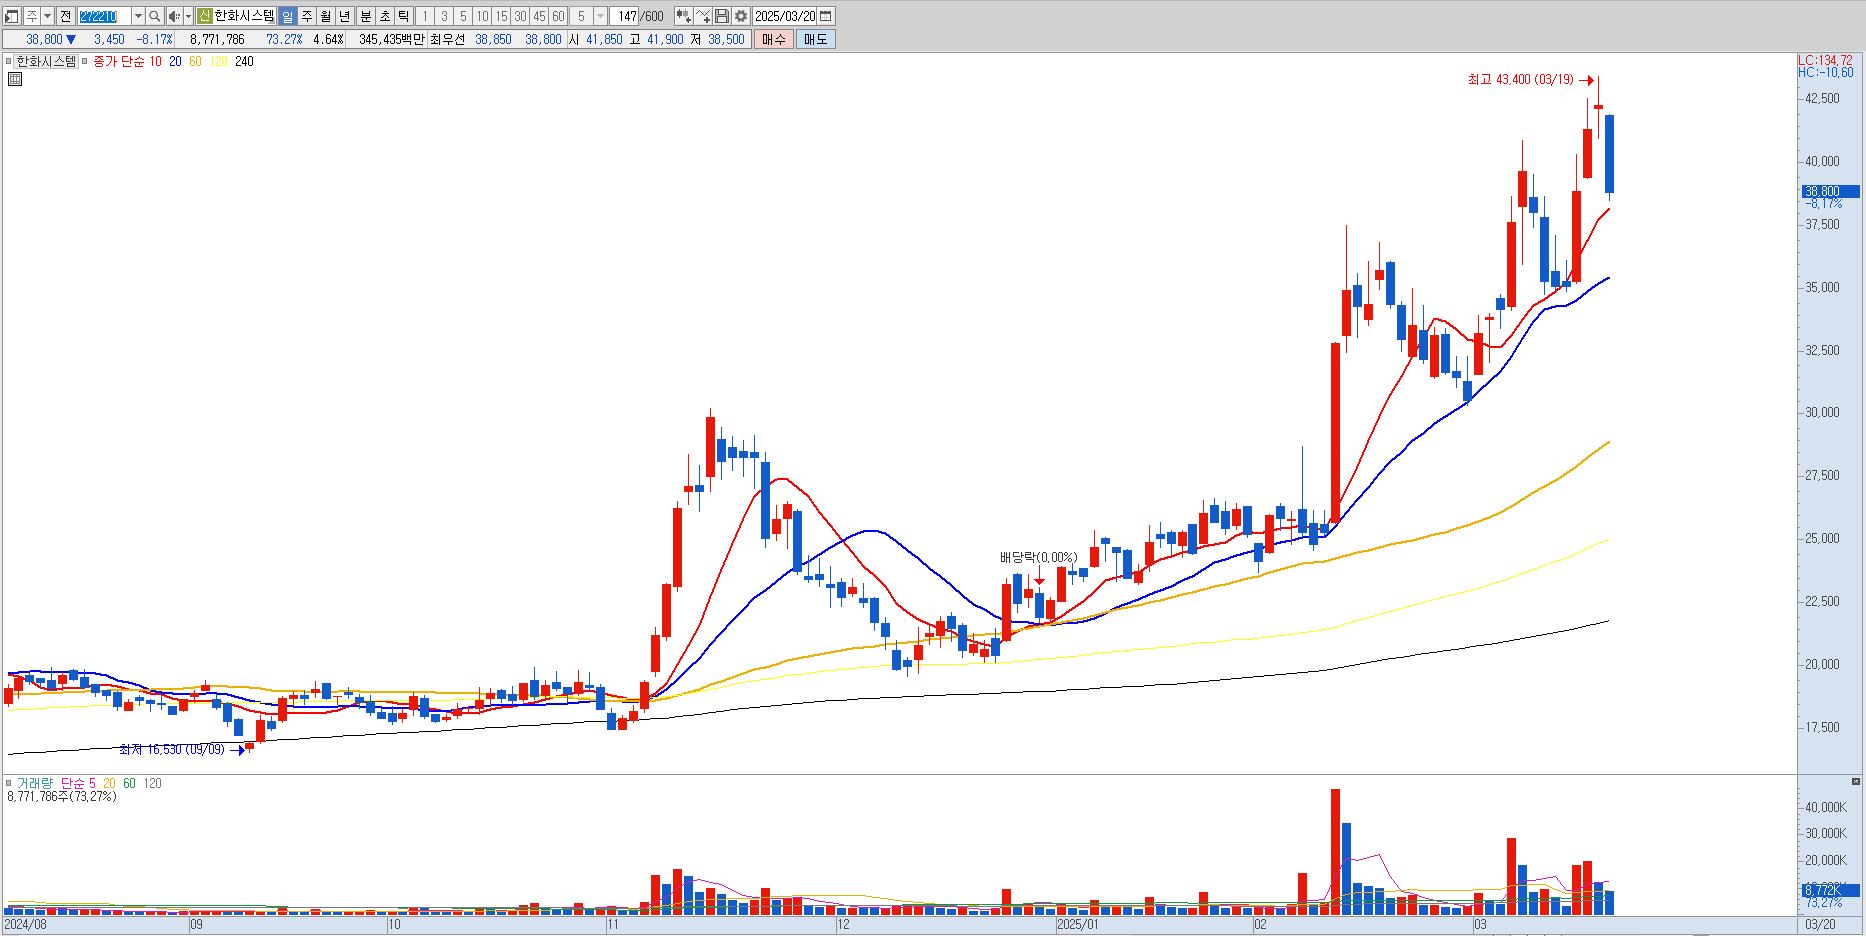This screenshot has width=1866, height=936.
Task: Click the blue 매도 sell button
Action: (815, 39)
